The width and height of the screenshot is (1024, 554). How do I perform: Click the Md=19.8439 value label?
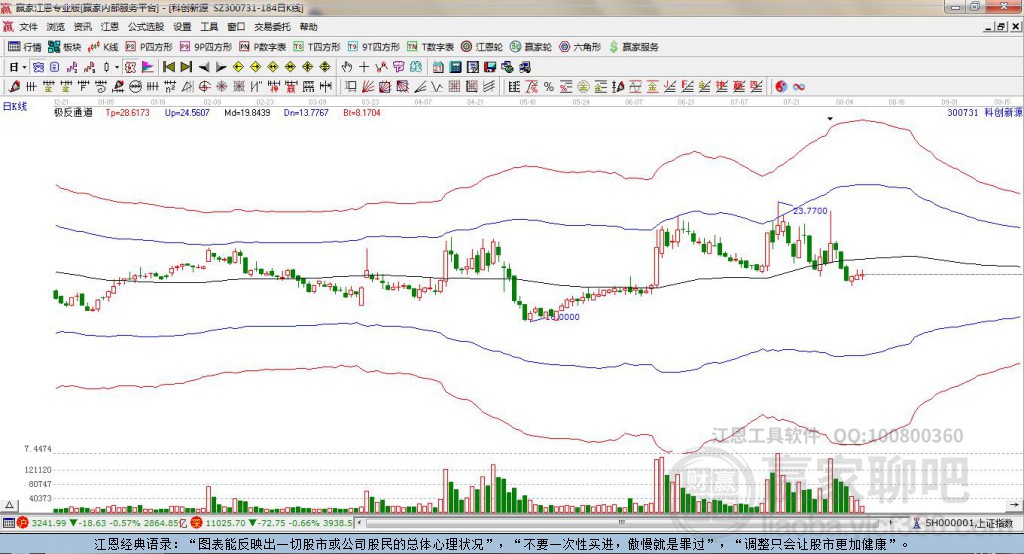click(247, 112)
